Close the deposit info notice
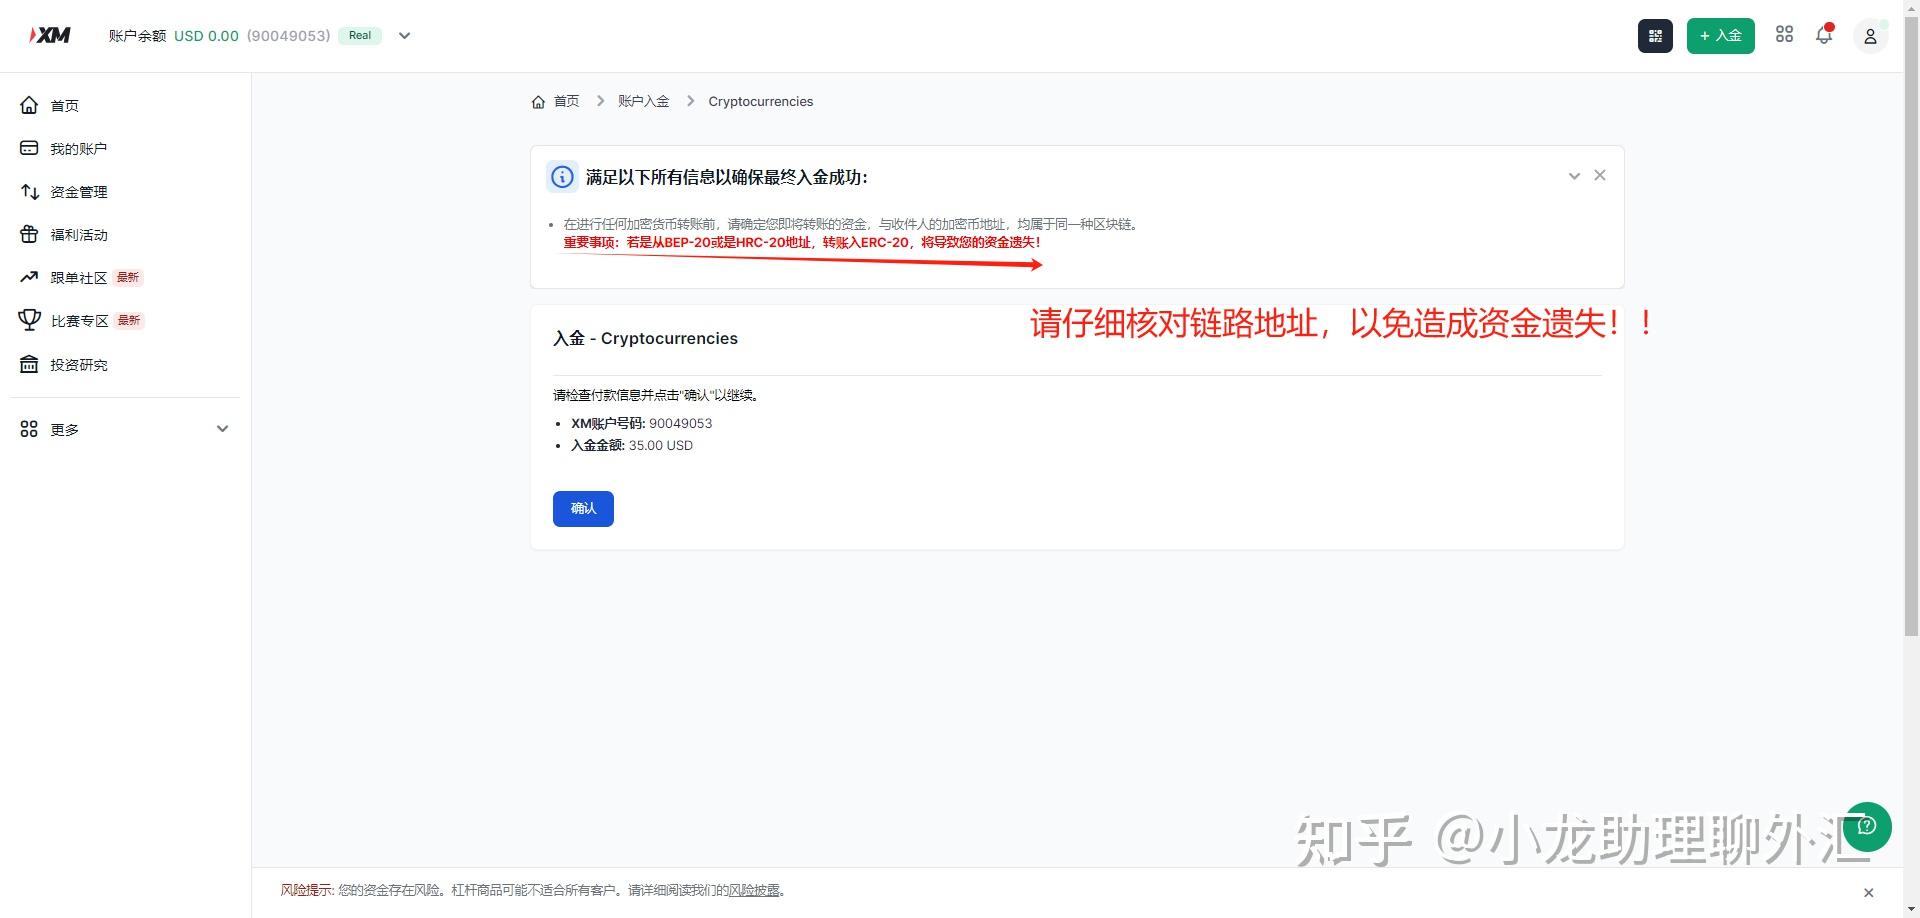The image size is (1920, 918). click(1600, 175)
